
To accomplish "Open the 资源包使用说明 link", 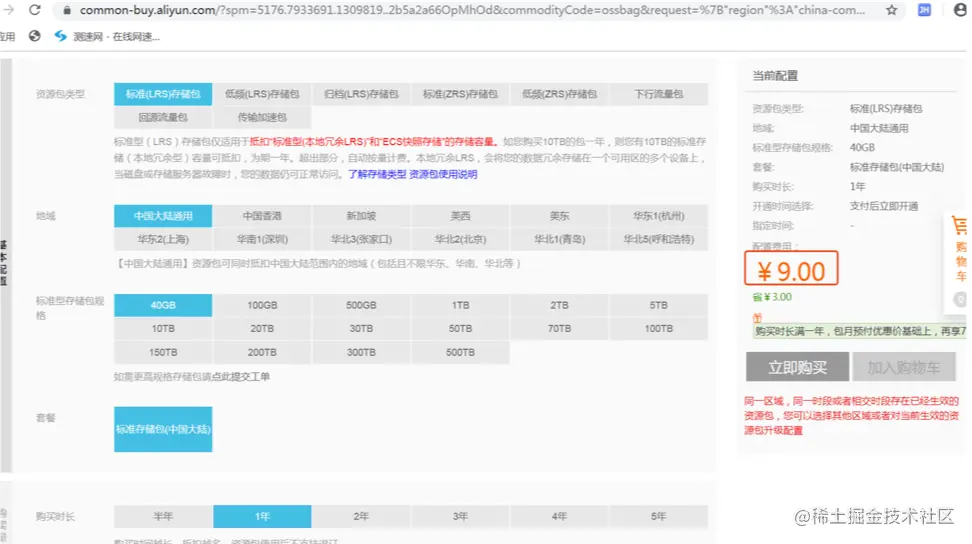I will [443, 174].
